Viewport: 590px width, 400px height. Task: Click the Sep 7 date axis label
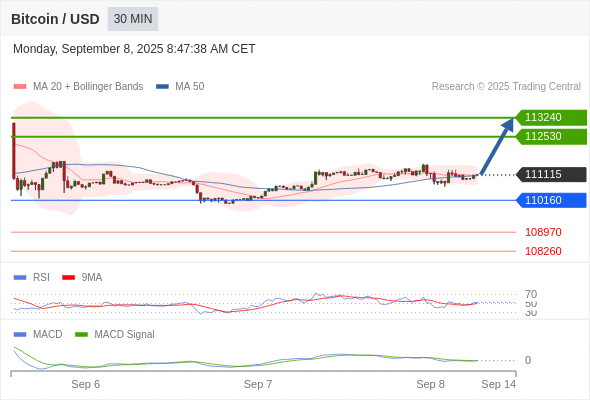pyautogui.click(x=258, y=384)
